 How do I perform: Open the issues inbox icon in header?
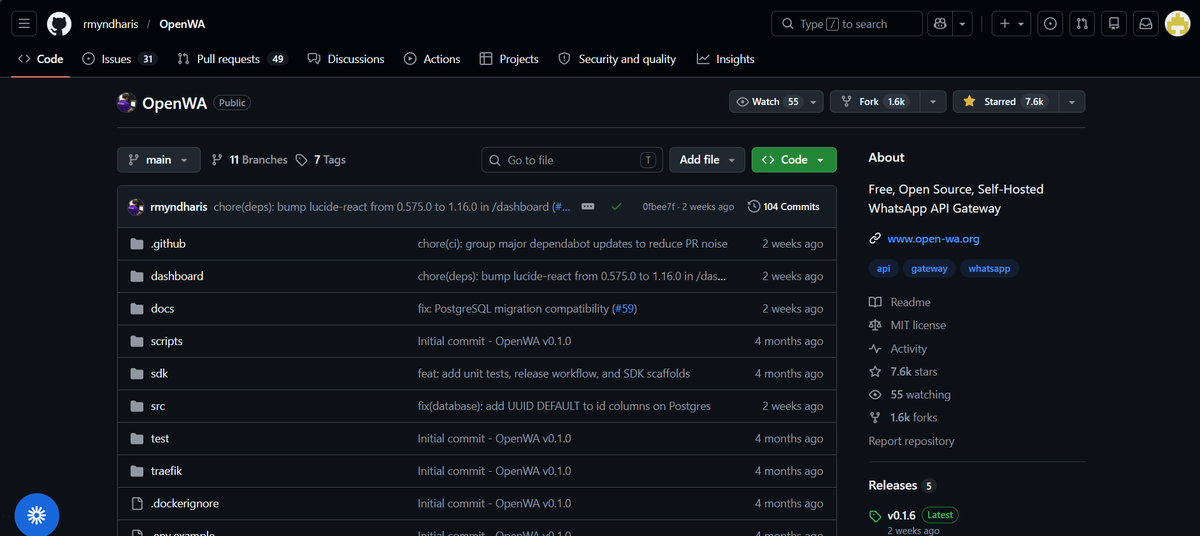pos(1050,24)
